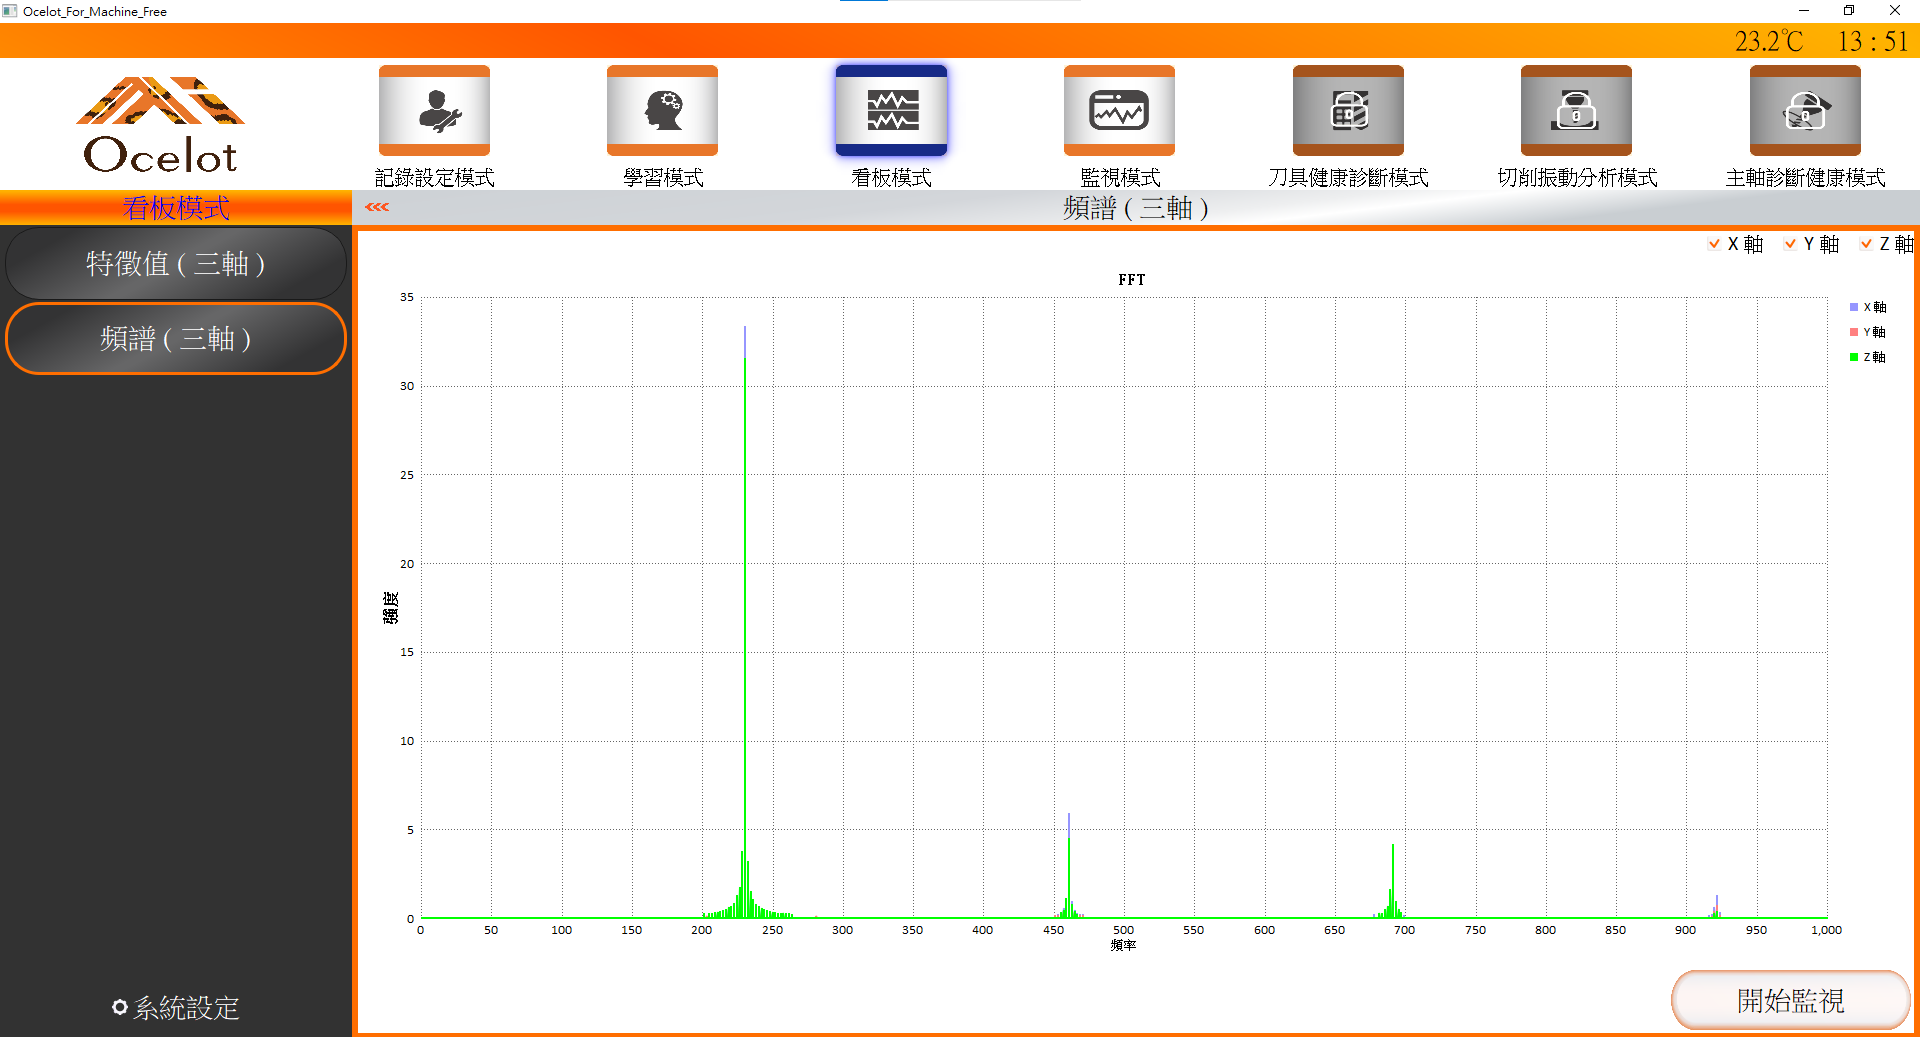Select the 頻譜（三軸）tab

click(x=176, y=338)
